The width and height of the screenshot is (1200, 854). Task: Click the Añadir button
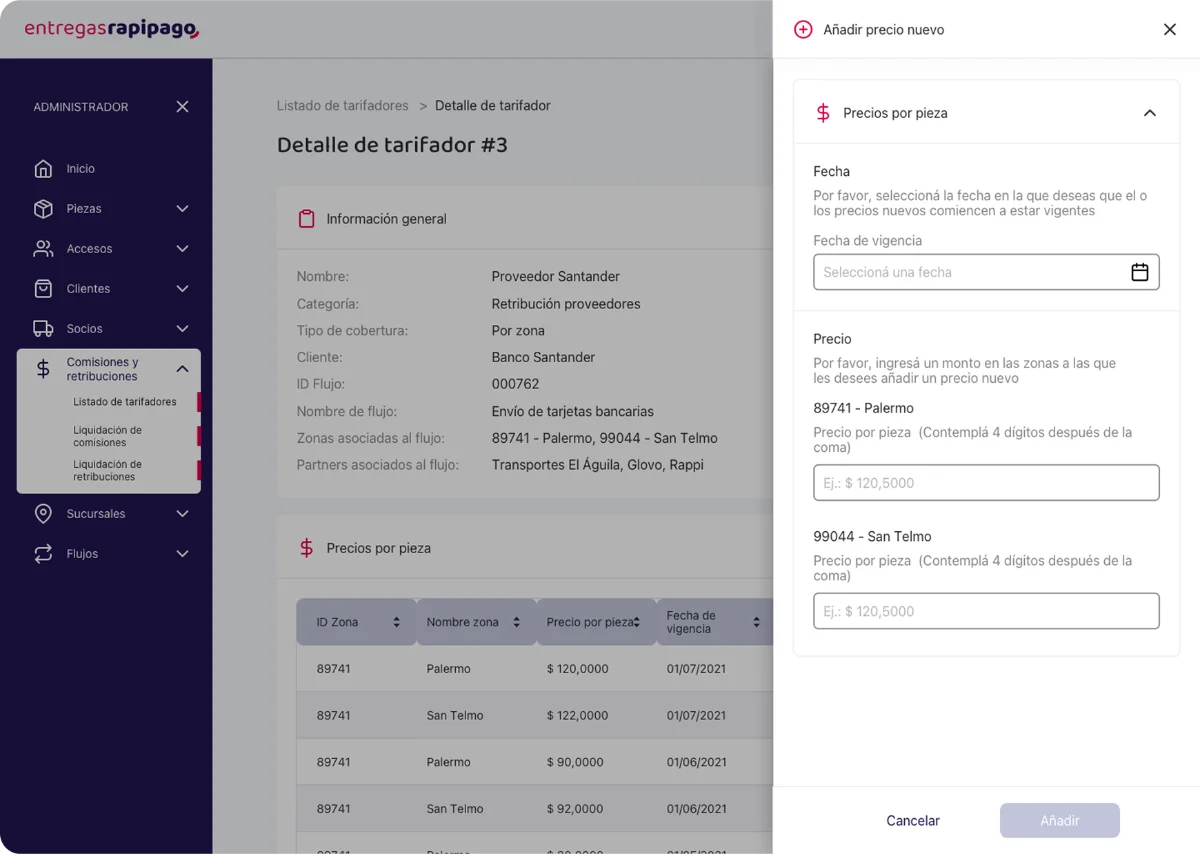[1060, 820]
